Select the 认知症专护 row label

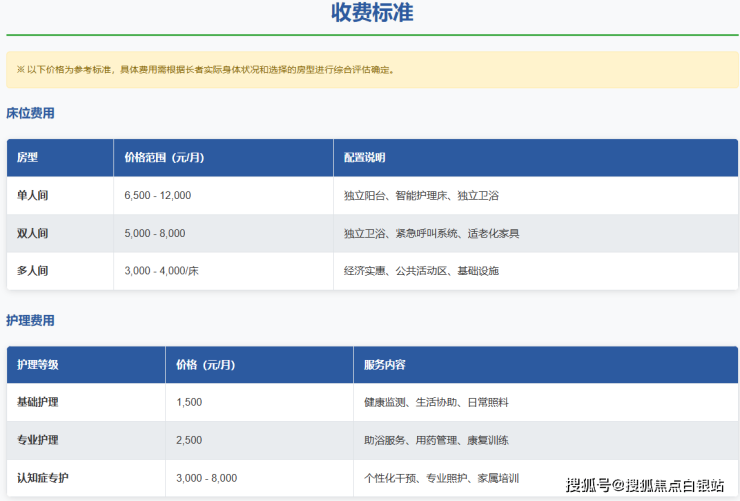43,478
